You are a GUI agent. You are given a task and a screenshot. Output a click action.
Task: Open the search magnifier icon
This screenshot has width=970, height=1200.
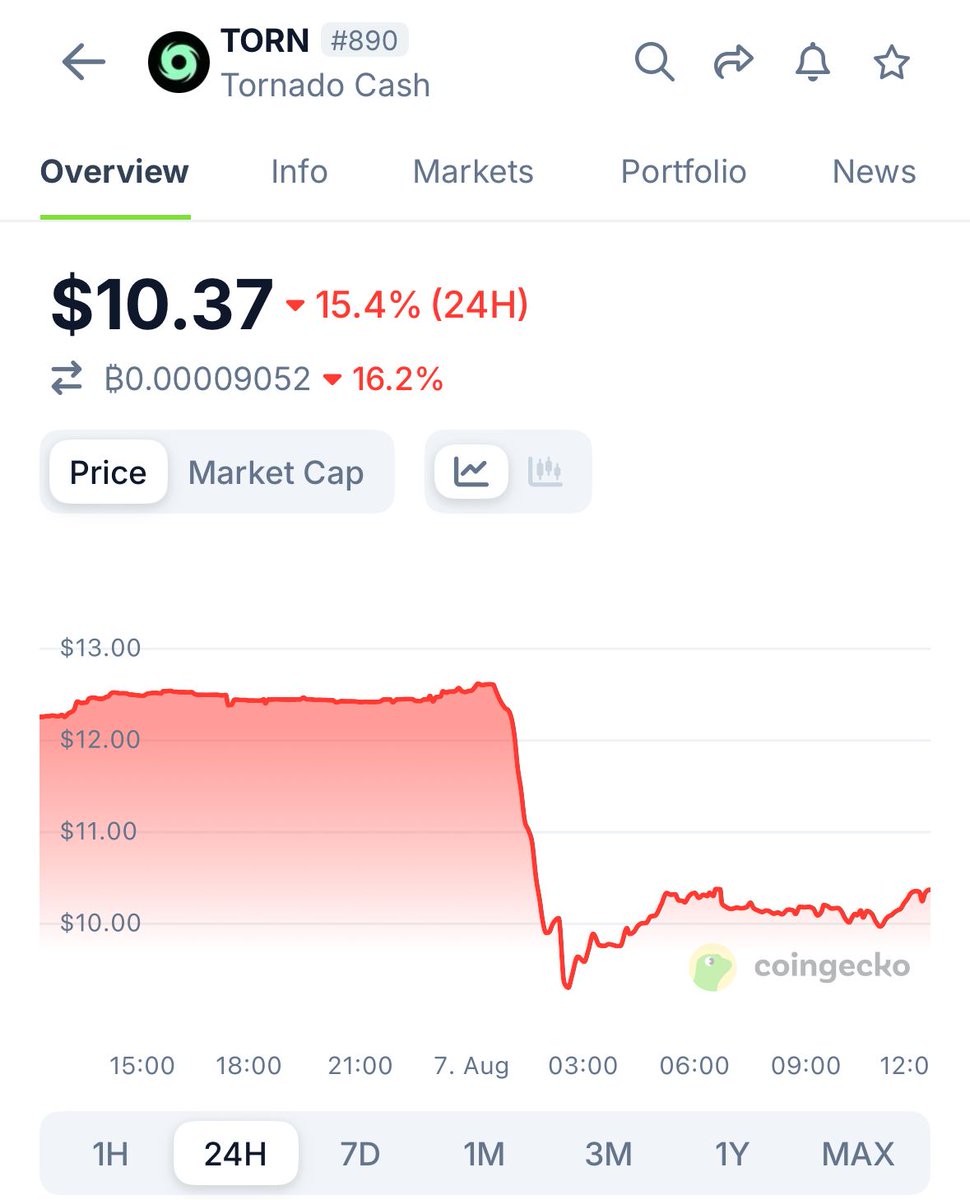point(654,63)
